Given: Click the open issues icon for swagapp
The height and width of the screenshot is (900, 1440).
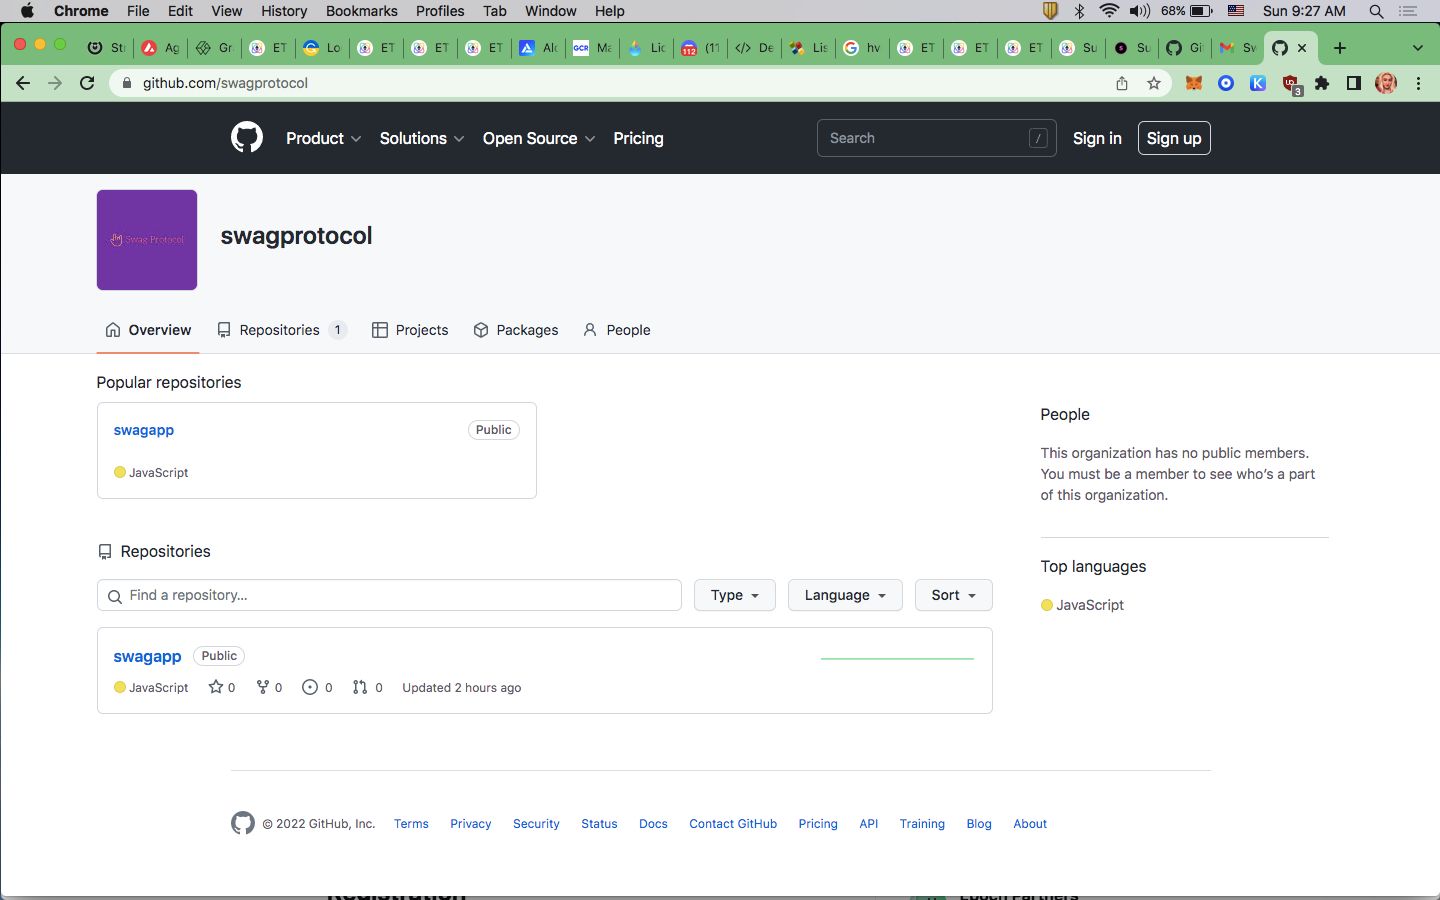Looking at the screenshot, I should click(x=310, y=687).
